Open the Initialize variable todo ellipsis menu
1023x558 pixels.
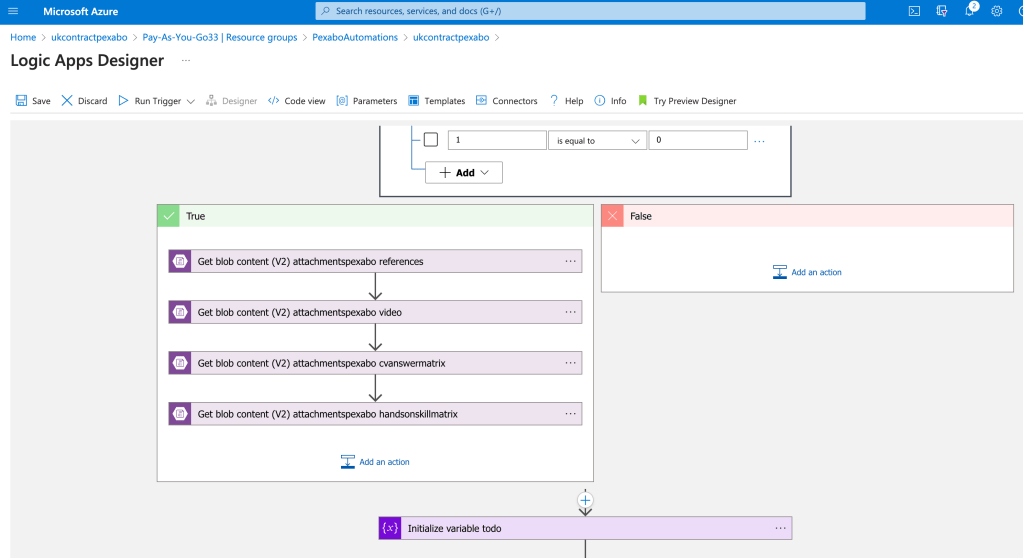click(780, 528)
